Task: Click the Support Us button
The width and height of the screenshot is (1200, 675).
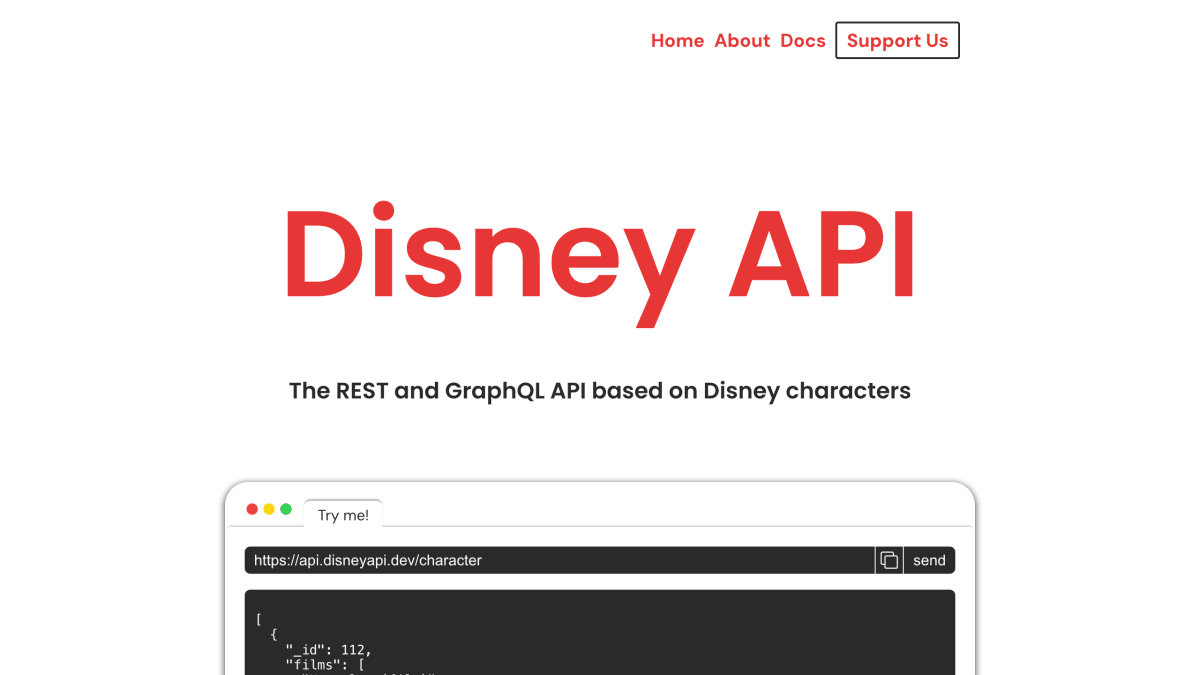Action: click(x=897, y=41)
